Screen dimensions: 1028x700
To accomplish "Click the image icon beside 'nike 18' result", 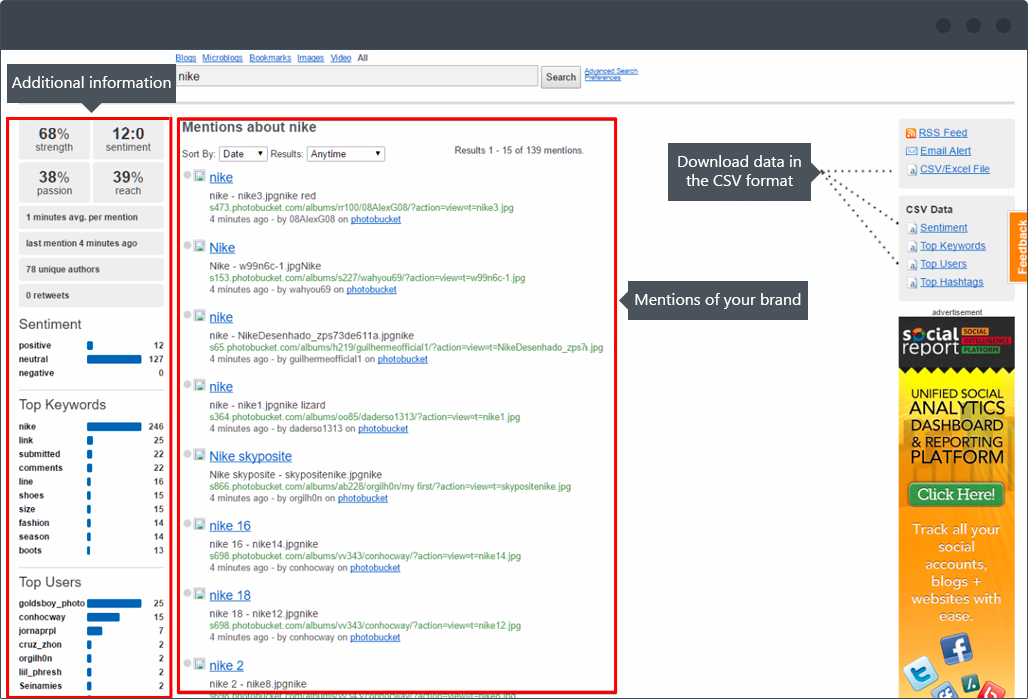I will pos(199,594).
